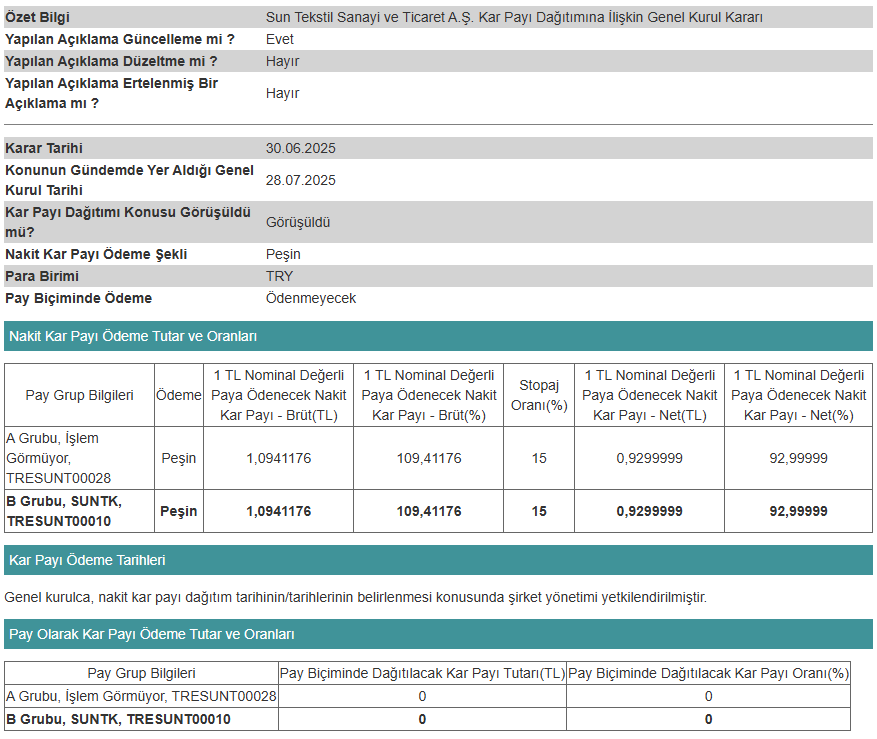
Task: Click the 'Kar Payı - Net(%)' column header
Action: [x=799, y=396]
